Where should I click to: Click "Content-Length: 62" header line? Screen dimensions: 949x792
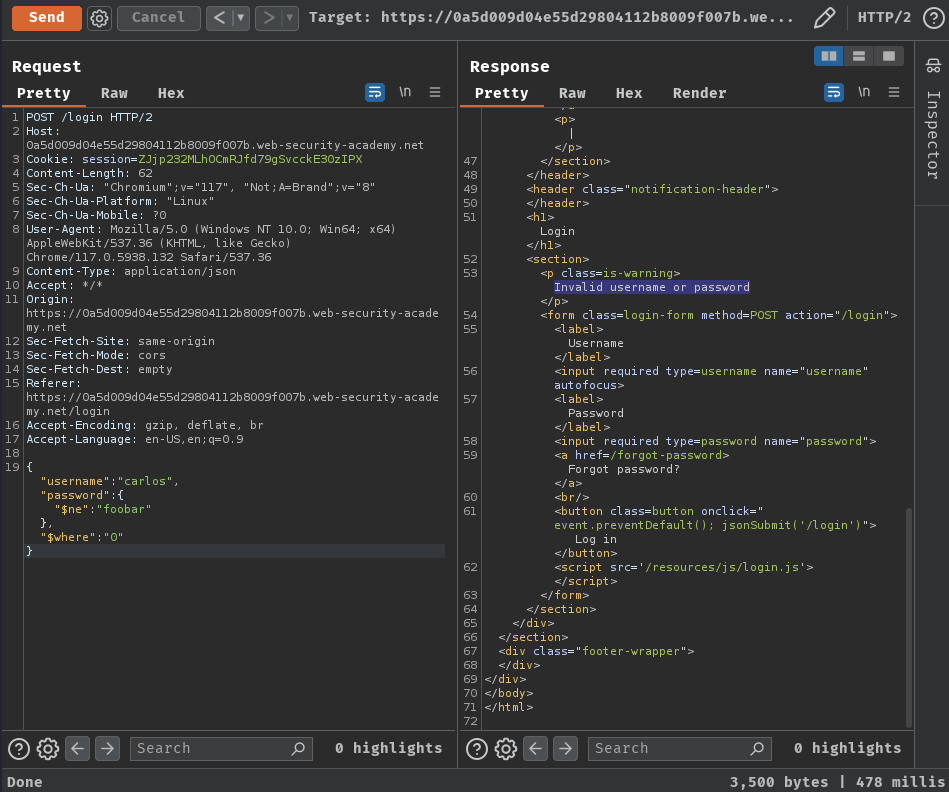(89, 173)
